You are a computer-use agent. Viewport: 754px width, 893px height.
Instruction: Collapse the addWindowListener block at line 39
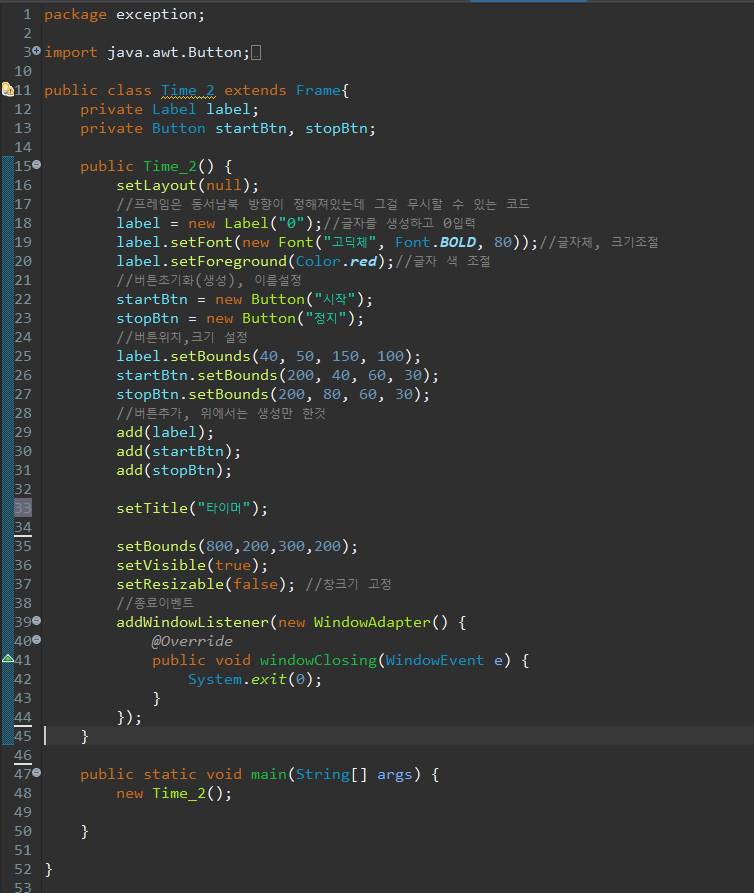36,620
